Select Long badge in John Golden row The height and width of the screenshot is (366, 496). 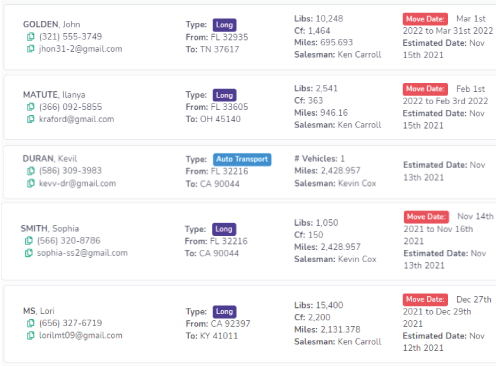click(224, 25)
